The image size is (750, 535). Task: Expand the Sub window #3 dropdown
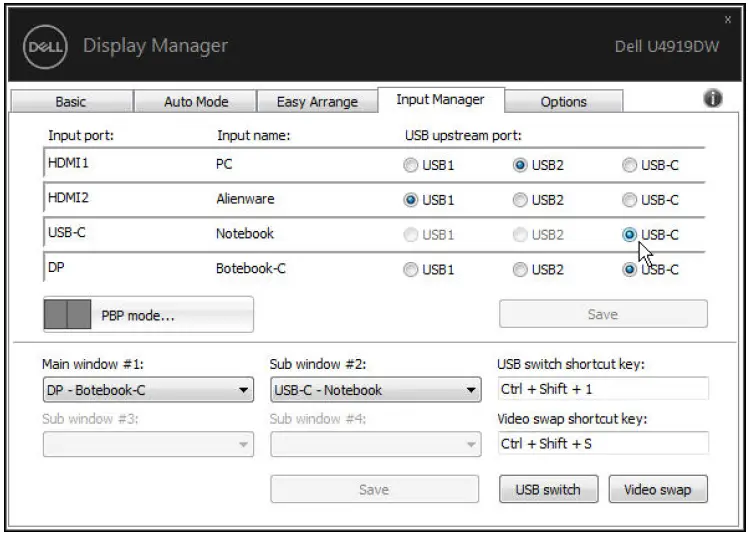pos(148,444)
